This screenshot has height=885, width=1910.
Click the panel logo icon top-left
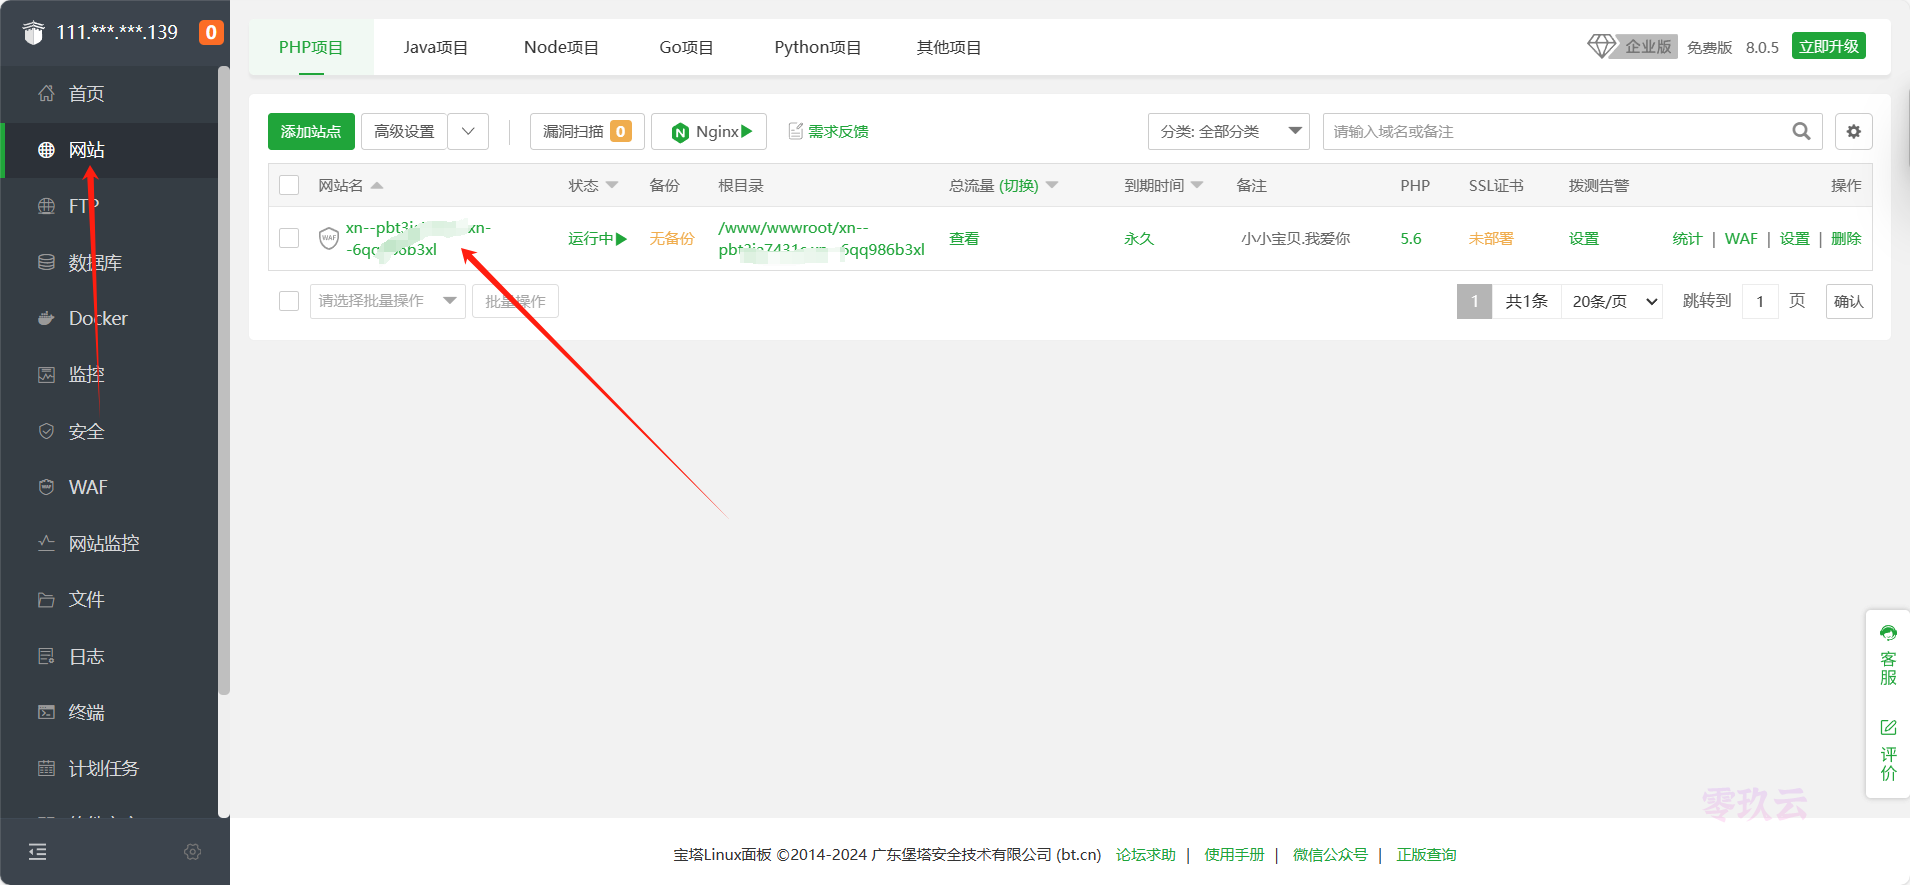pyautogui.click(x=33, y=32)
